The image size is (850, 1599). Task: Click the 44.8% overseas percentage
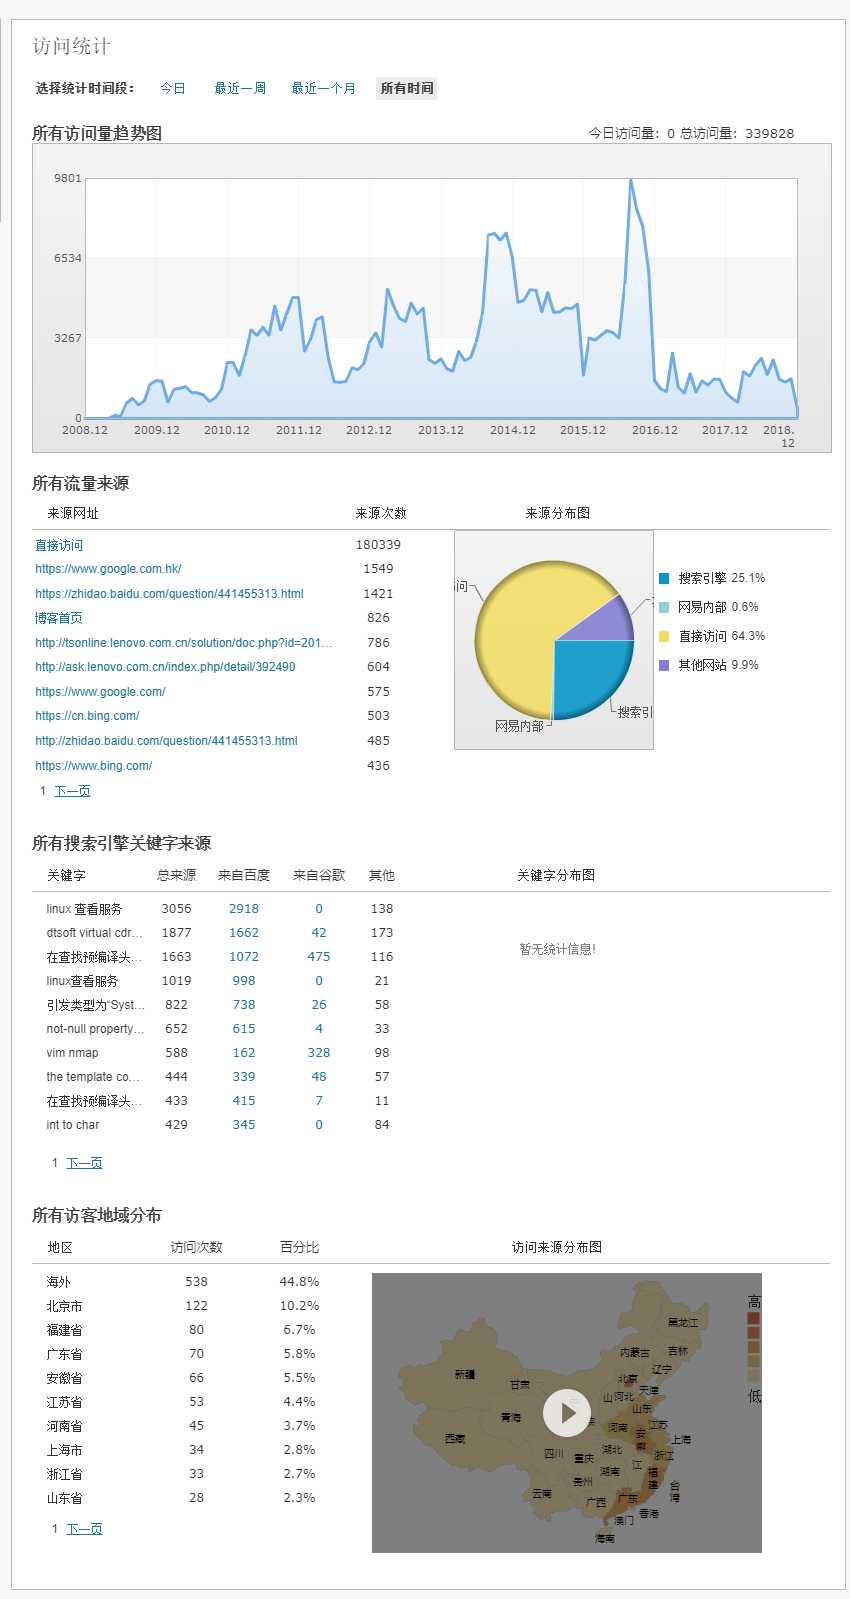tap(299, 1282)
